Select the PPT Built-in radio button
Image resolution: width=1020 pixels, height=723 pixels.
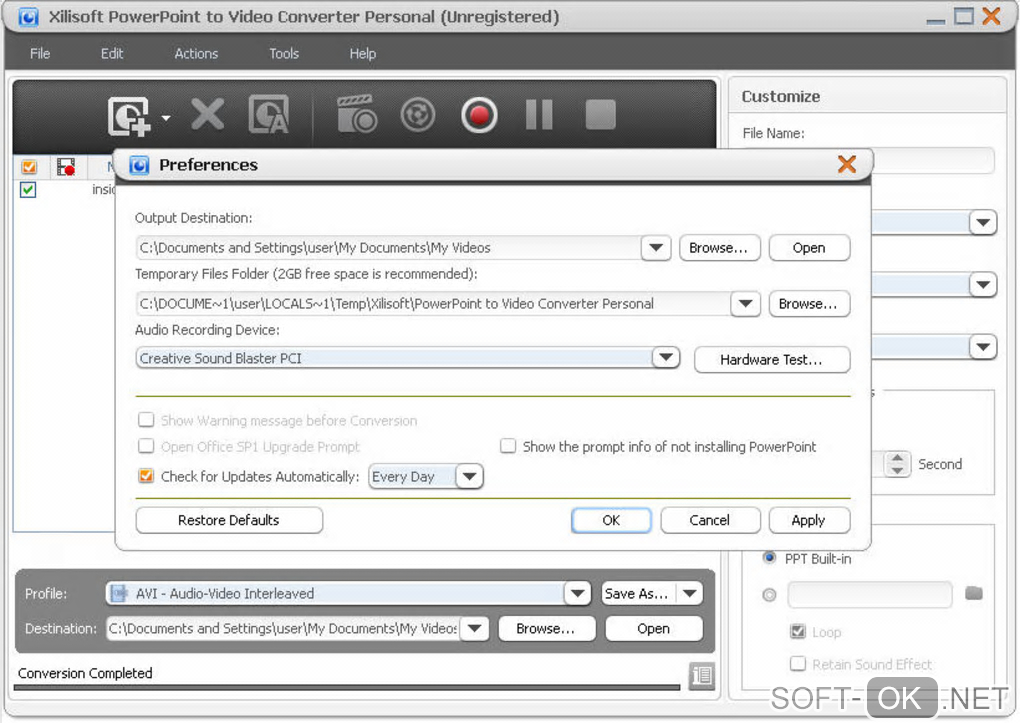click(x=770, y=558)
